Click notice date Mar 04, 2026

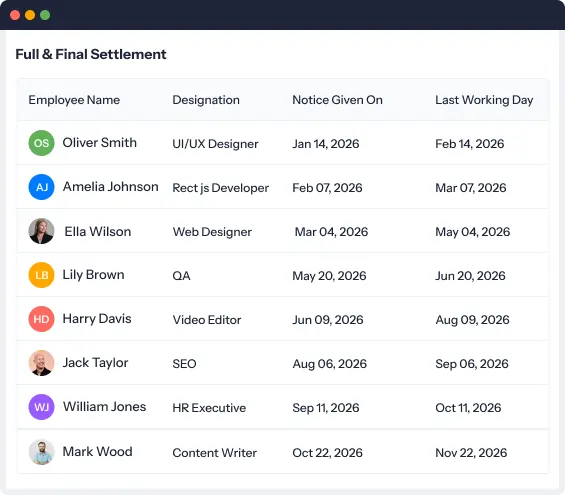(x=332, y=232)
